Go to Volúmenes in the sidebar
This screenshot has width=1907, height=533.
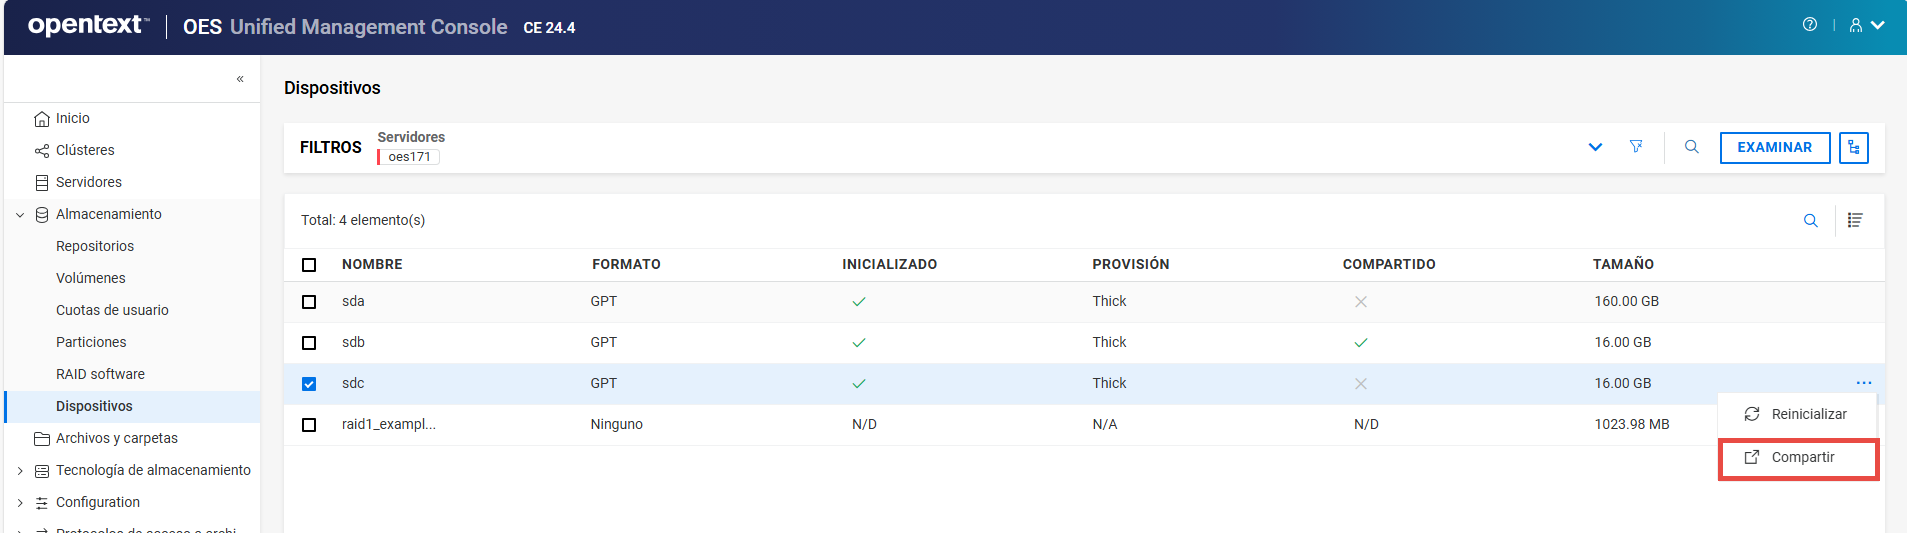pos(91,278)
